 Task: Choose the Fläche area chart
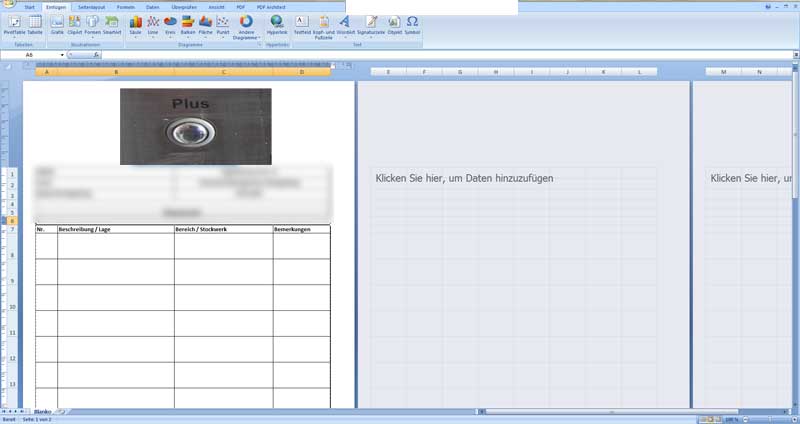click(x=206, y=27)
